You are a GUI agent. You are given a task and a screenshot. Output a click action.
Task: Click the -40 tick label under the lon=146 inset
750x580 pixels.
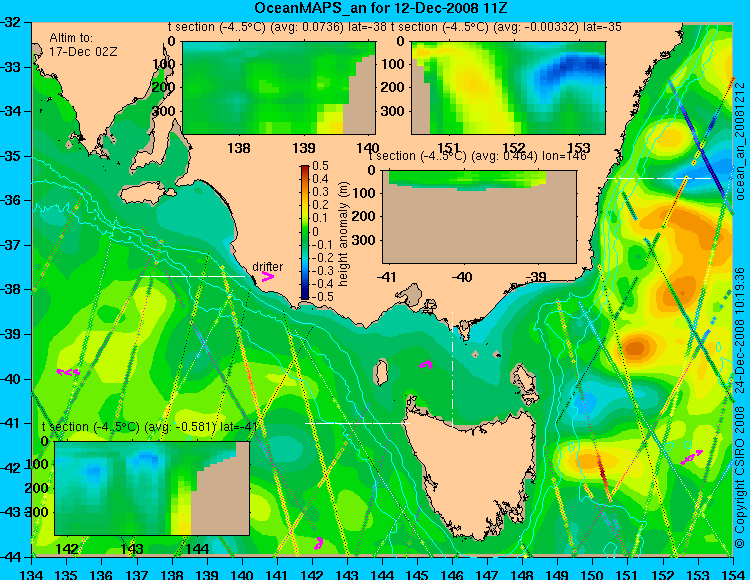(462, 277)
